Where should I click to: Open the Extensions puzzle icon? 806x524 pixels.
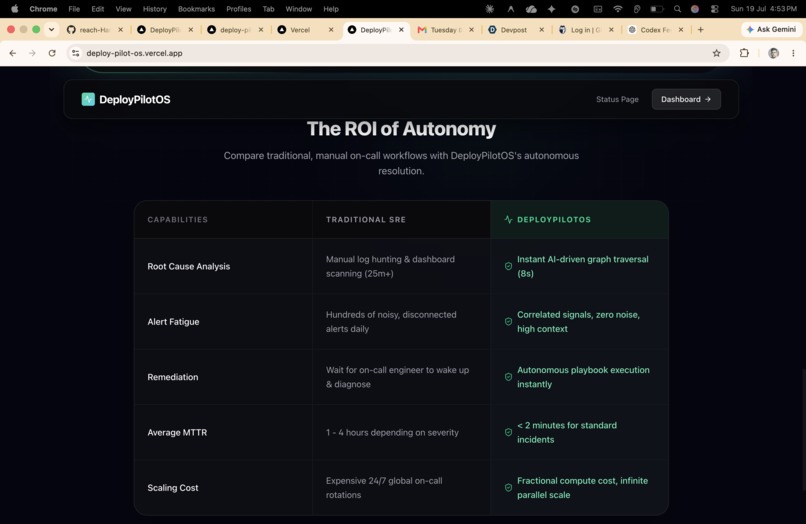click(744, 53)
